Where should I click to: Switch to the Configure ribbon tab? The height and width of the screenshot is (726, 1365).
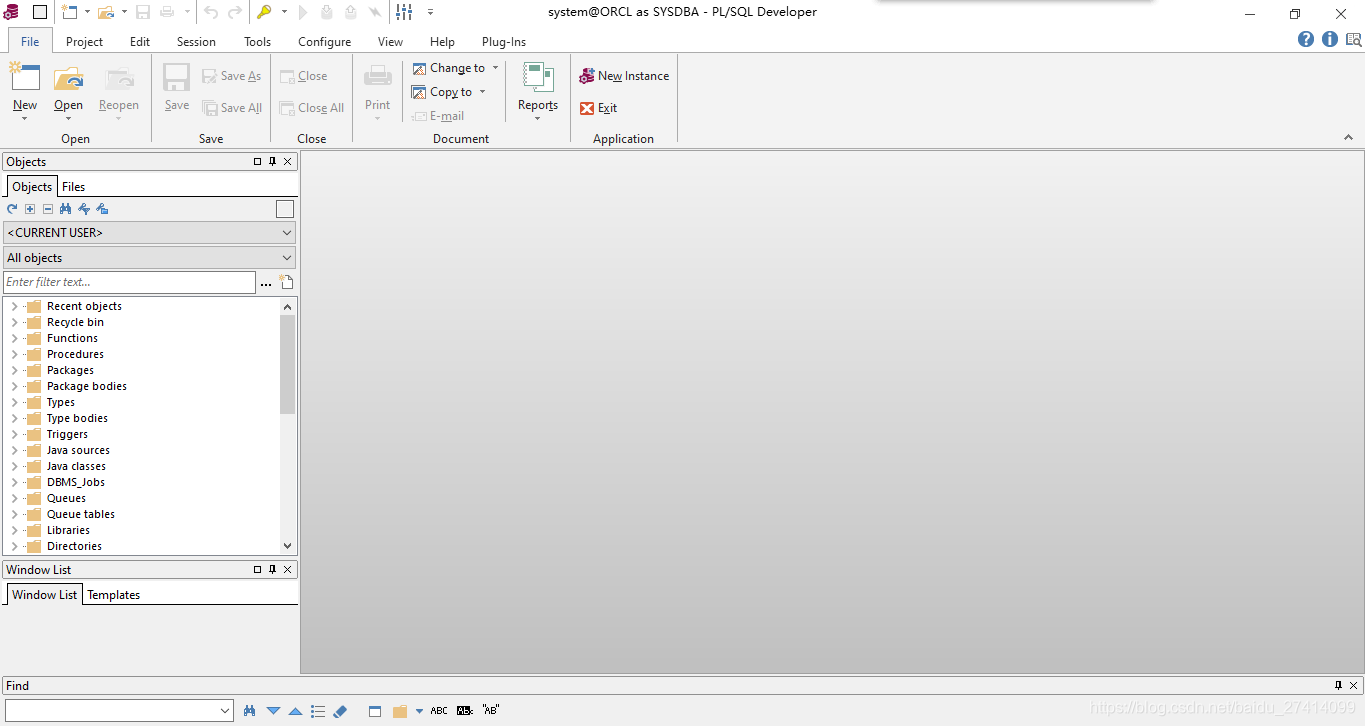click(x=324, y=42)
